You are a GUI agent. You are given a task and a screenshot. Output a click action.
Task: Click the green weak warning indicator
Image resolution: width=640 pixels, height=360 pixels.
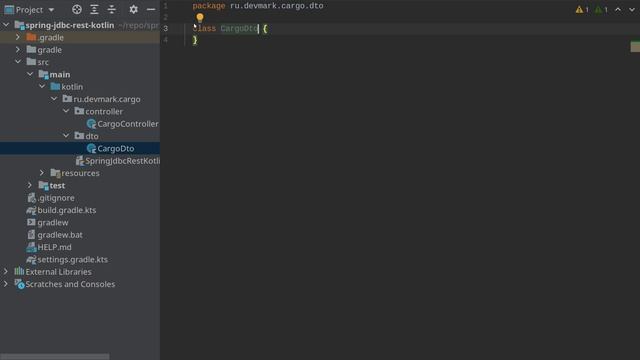[x=598, y=9]
